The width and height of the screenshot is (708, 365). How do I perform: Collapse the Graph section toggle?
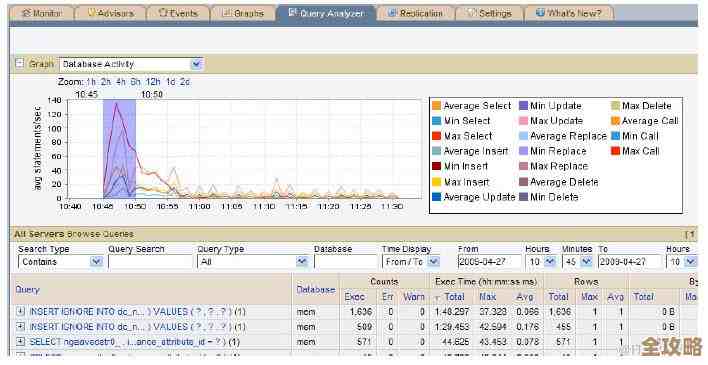click(19, 63)
